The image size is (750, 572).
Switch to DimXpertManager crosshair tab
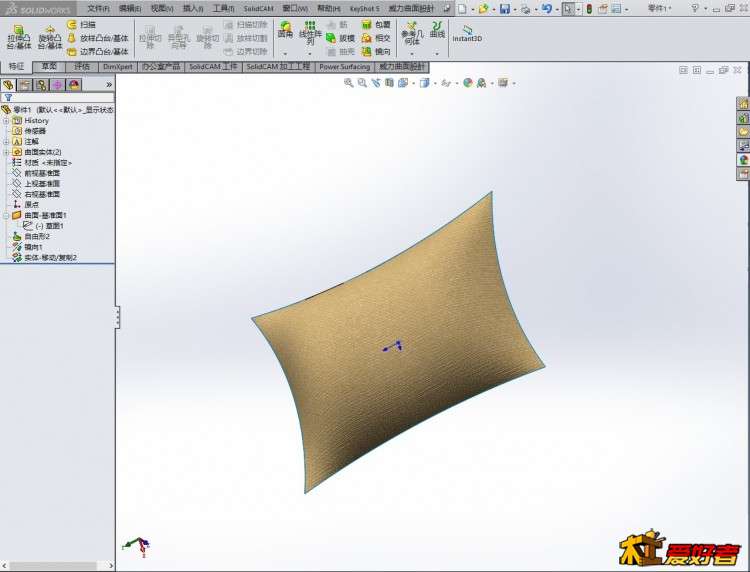57,85
